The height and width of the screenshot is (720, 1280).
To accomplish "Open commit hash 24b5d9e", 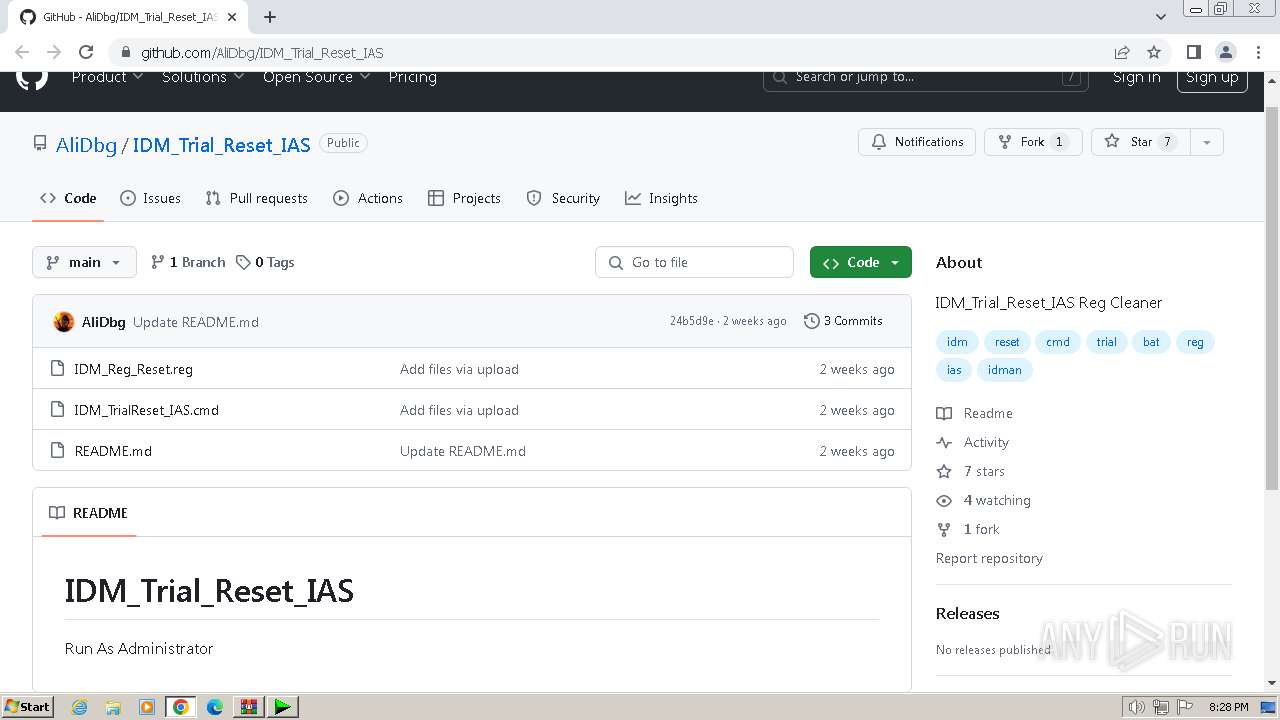I will pos(692,321).
